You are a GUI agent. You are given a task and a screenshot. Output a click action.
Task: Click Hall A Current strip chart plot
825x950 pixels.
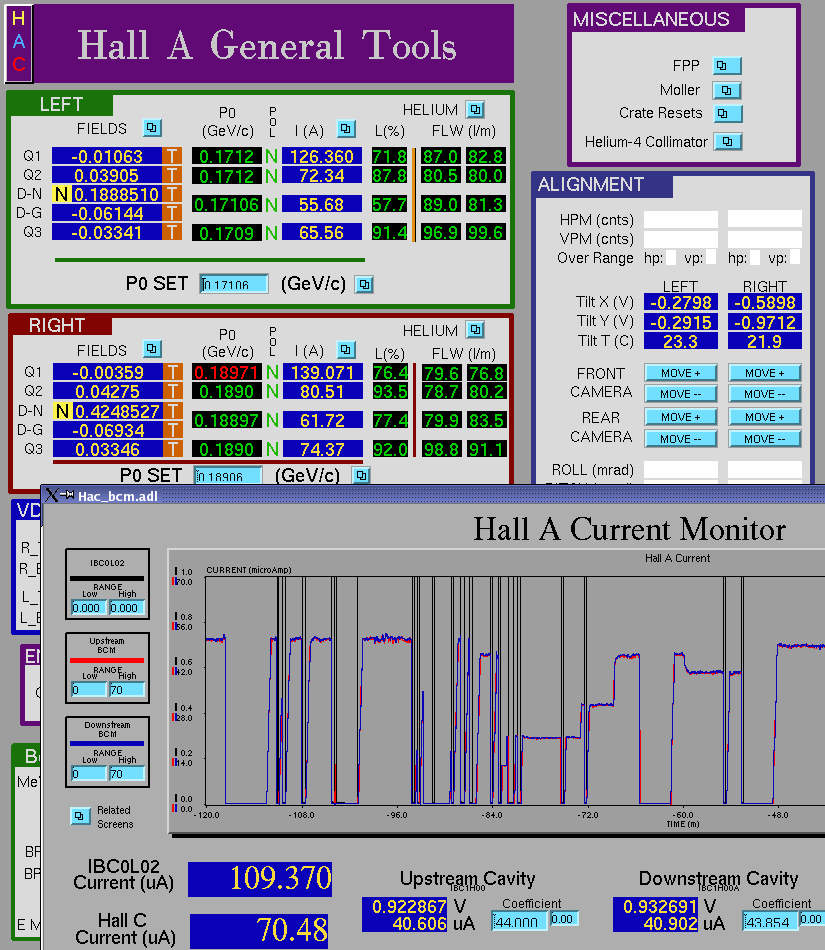[515, 691]
